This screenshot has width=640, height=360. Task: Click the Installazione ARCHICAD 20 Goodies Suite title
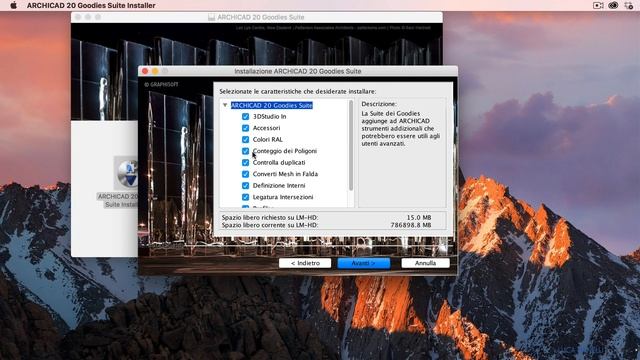pyautogui.click(x=298, y=71)
